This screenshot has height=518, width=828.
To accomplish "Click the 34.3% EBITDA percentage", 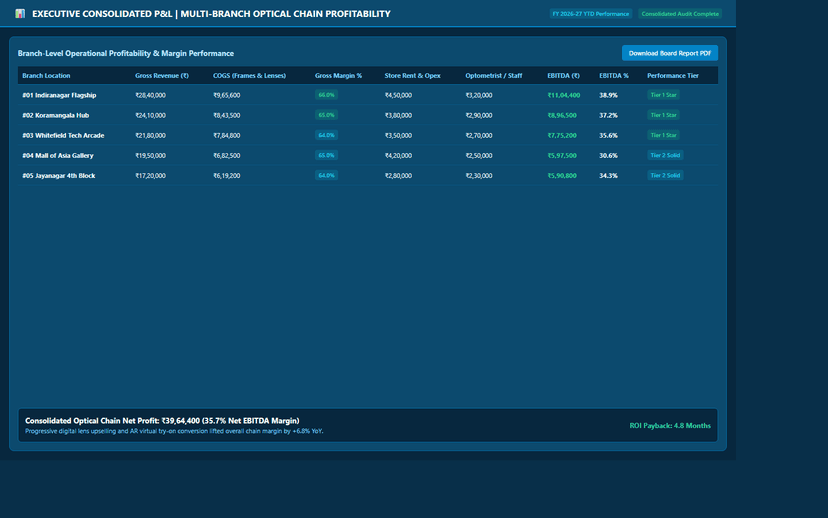I will [608, 175].
